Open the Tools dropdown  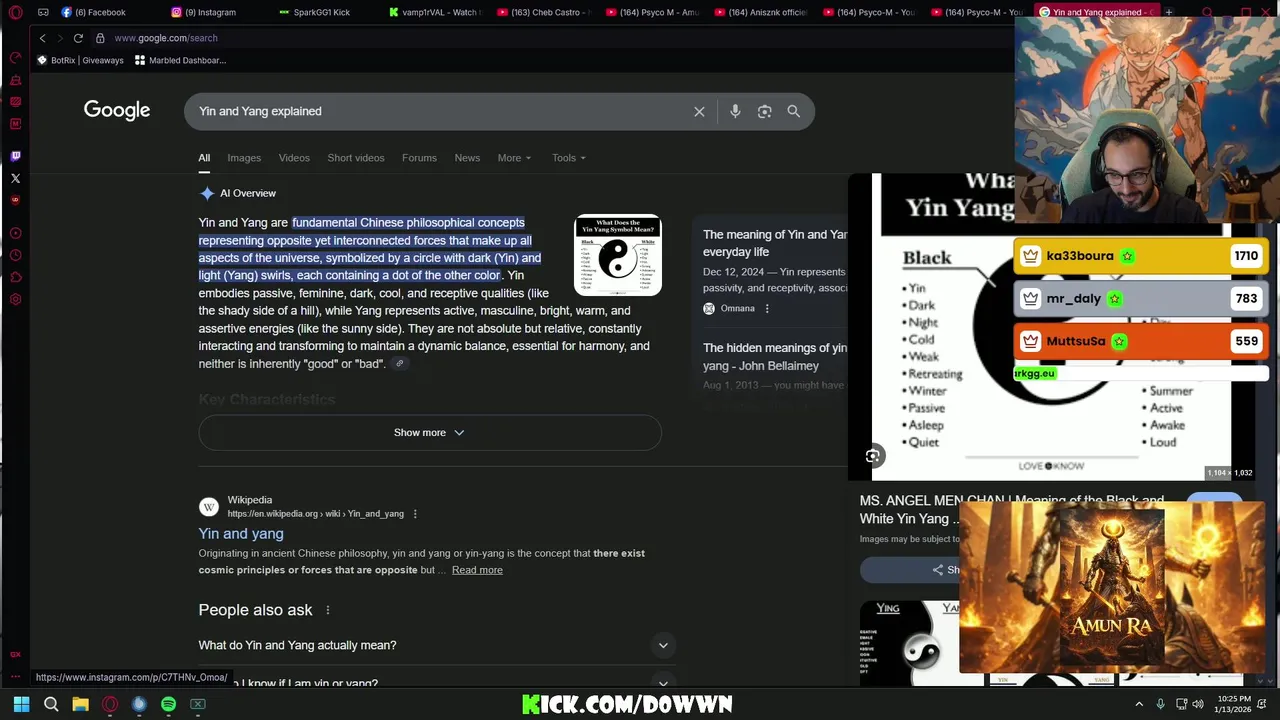point(569,158)
